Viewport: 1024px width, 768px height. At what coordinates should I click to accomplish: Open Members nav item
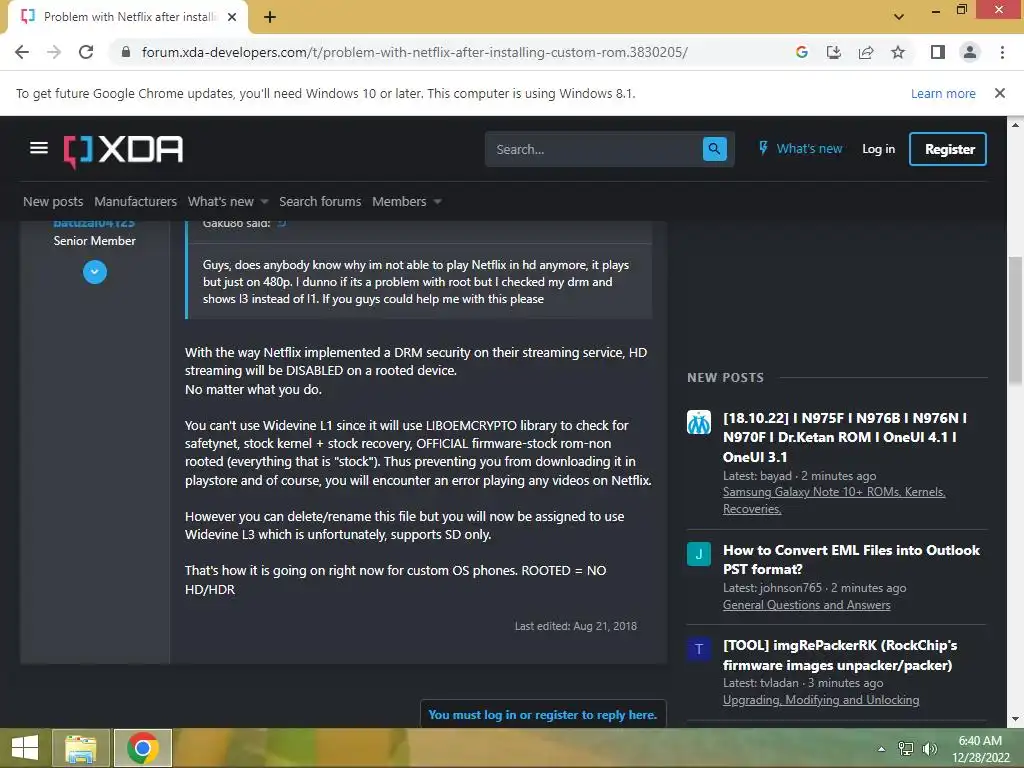(399, 201)
